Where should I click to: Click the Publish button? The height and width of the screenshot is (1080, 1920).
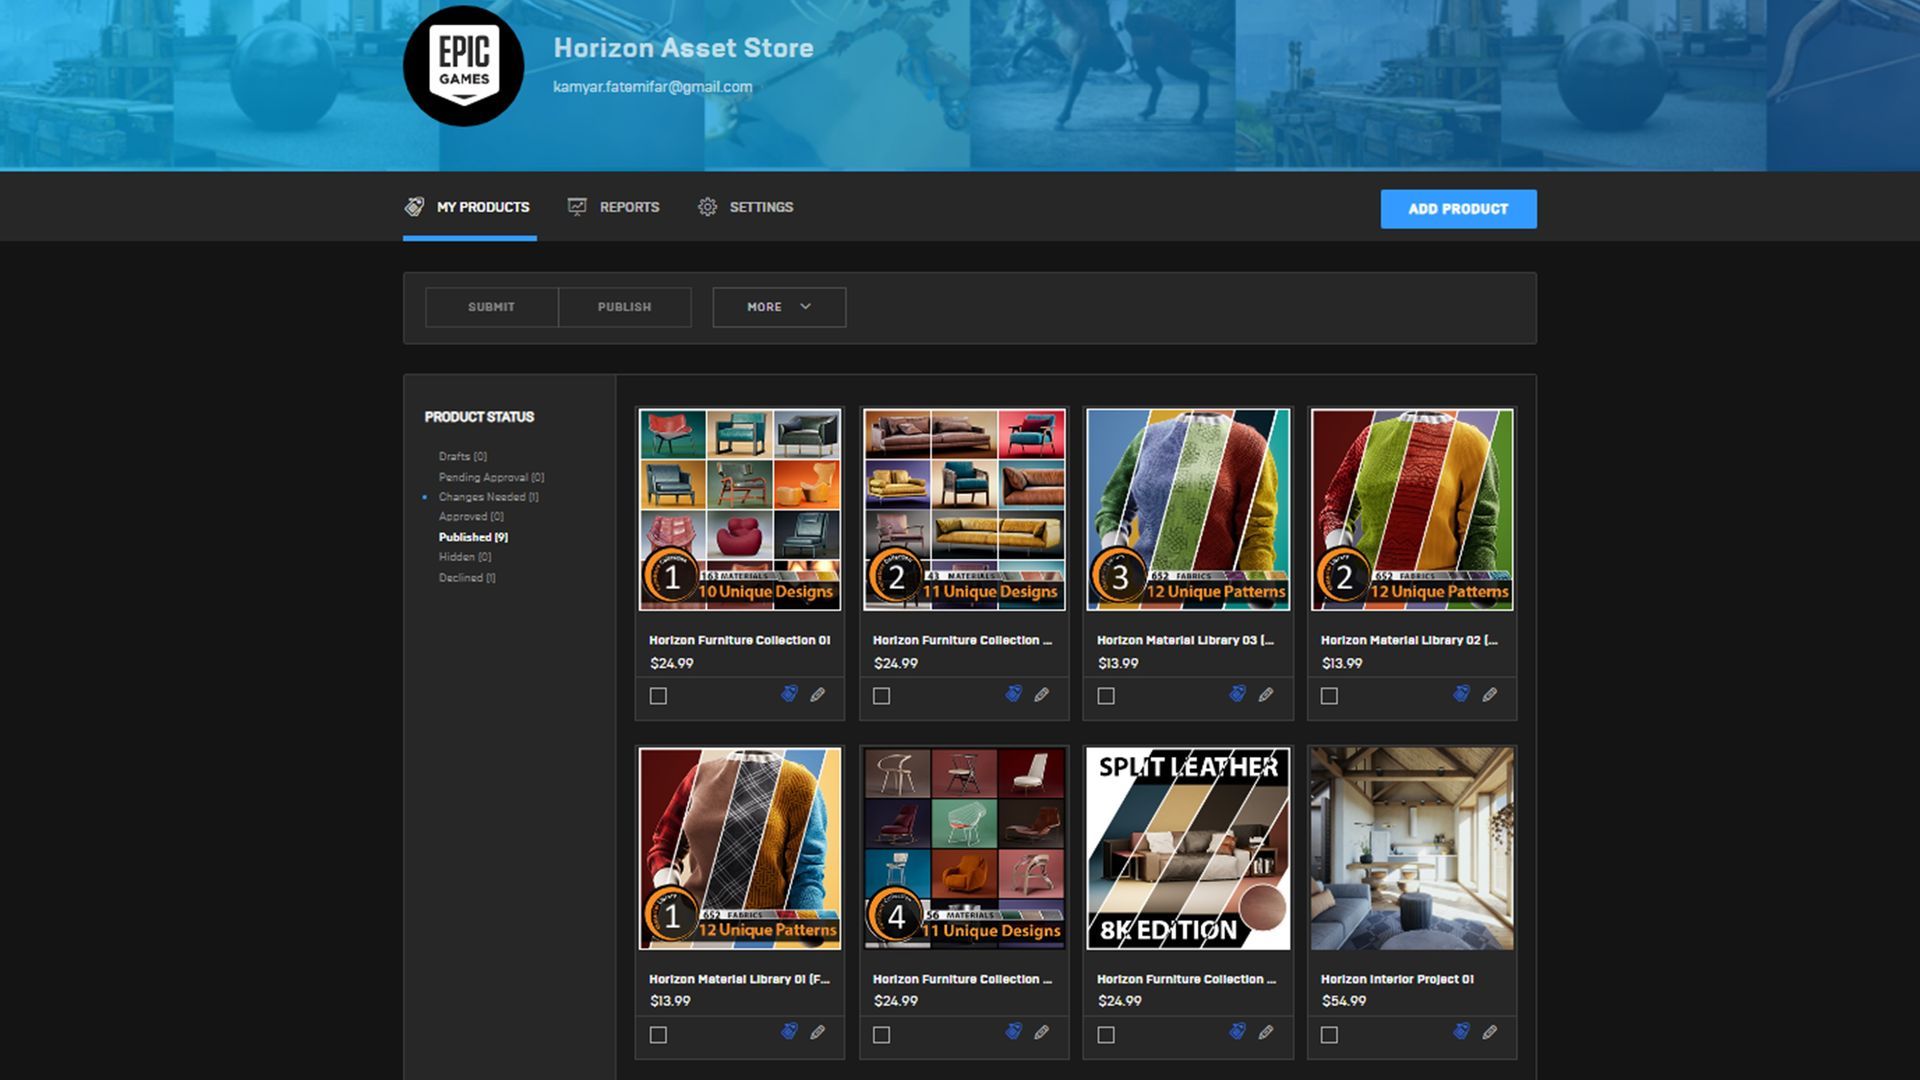624,307
